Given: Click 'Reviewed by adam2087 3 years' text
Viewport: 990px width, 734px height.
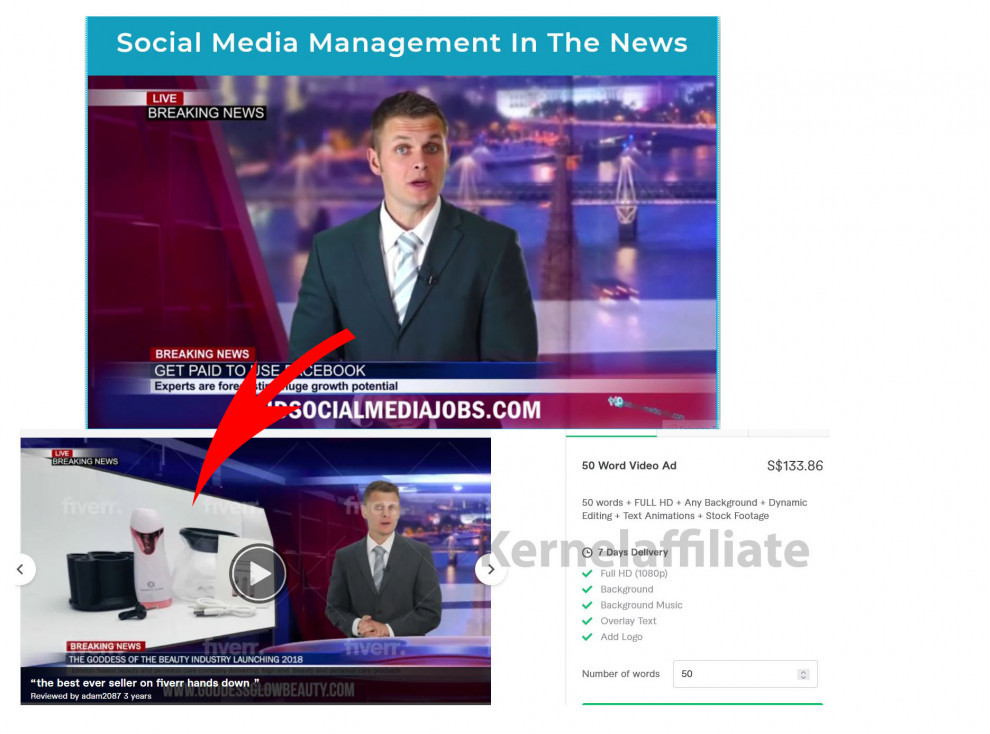Looking at the screenshot, I should (x=91, y=696).
